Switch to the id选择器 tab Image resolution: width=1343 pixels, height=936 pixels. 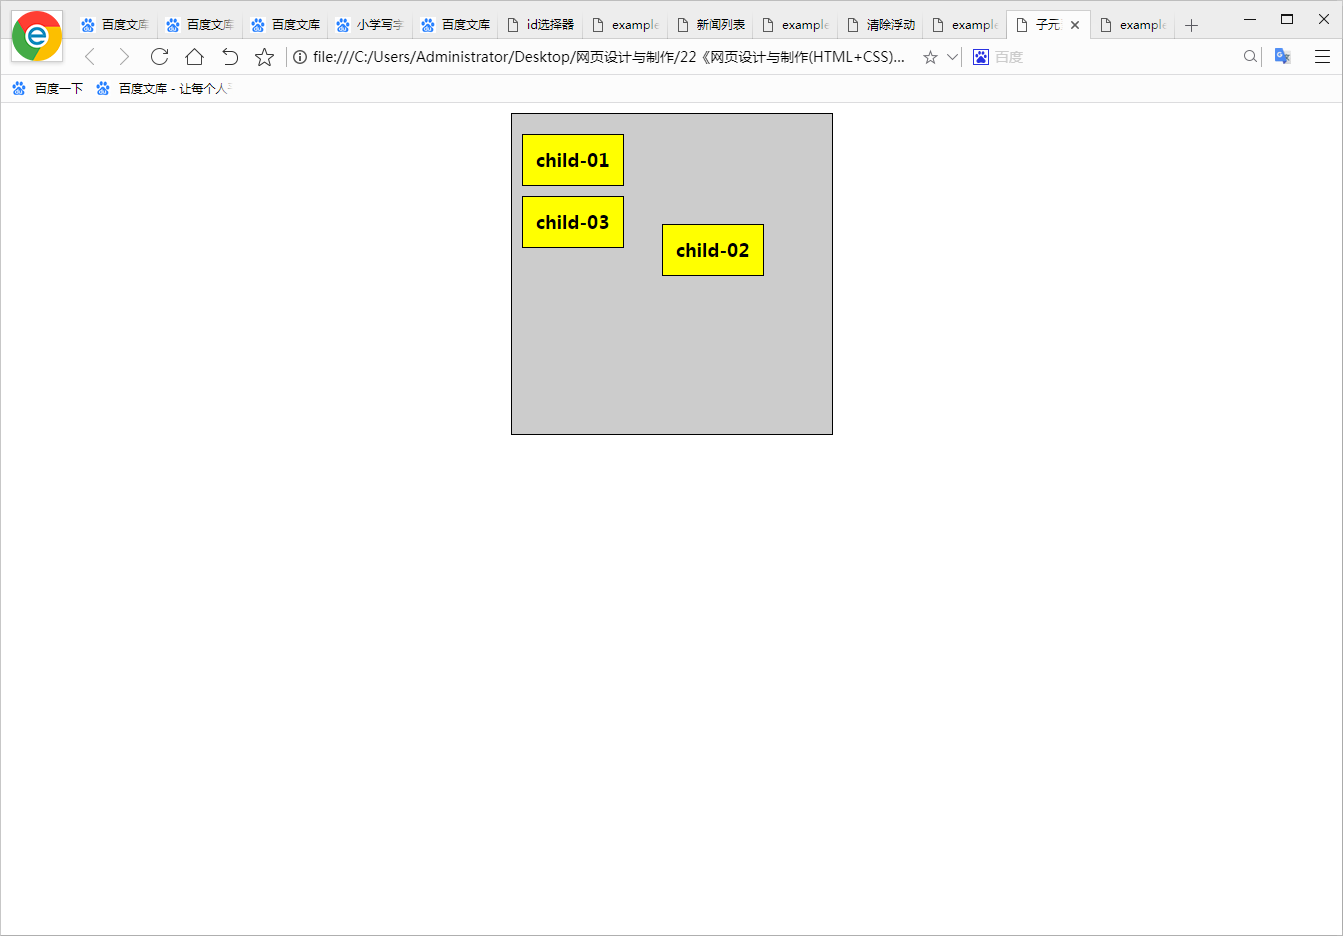(541, 25)
